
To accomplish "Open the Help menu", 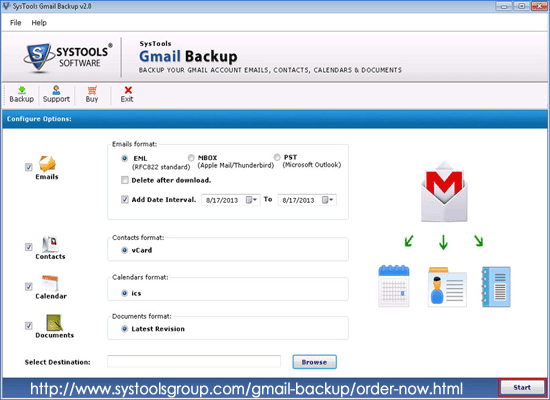I will click(x=39, y=23).
